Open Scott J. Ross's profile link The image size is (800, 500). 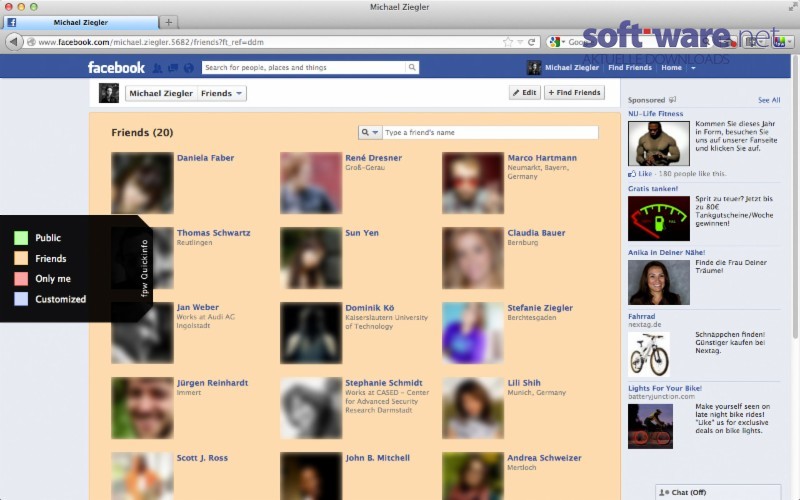point(202,458)
